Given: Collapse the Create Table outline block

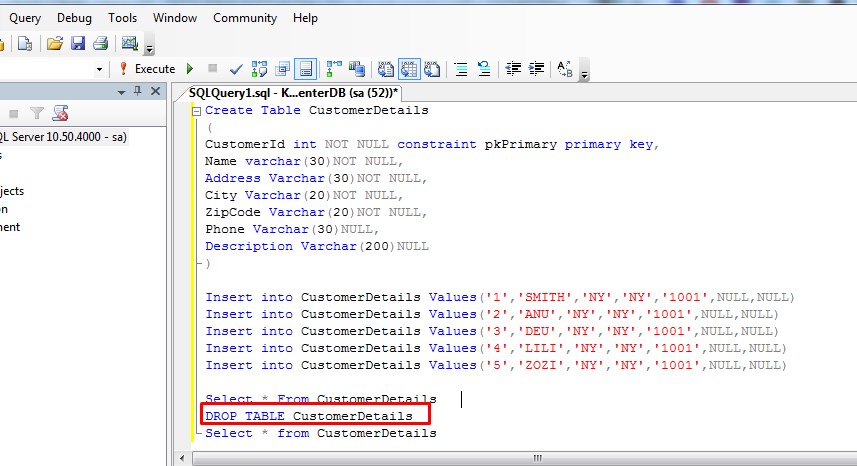Looking at the screenshot, I should tap(196, 111).
